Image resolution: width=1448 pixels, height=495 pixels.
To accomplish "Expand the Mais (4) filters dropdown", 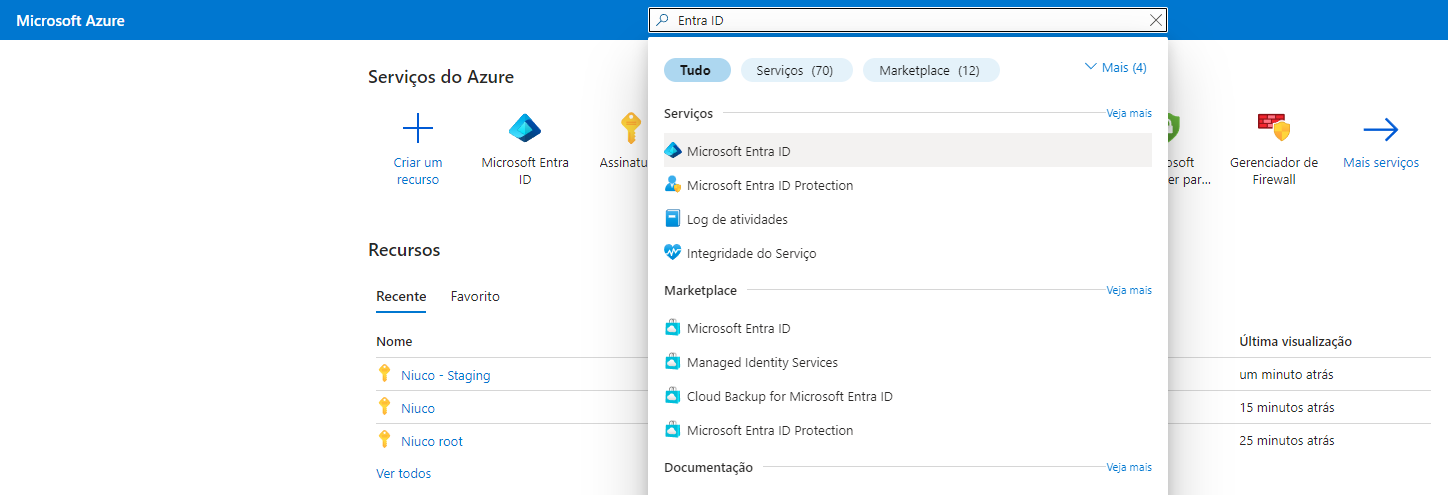I will 1115,67.
